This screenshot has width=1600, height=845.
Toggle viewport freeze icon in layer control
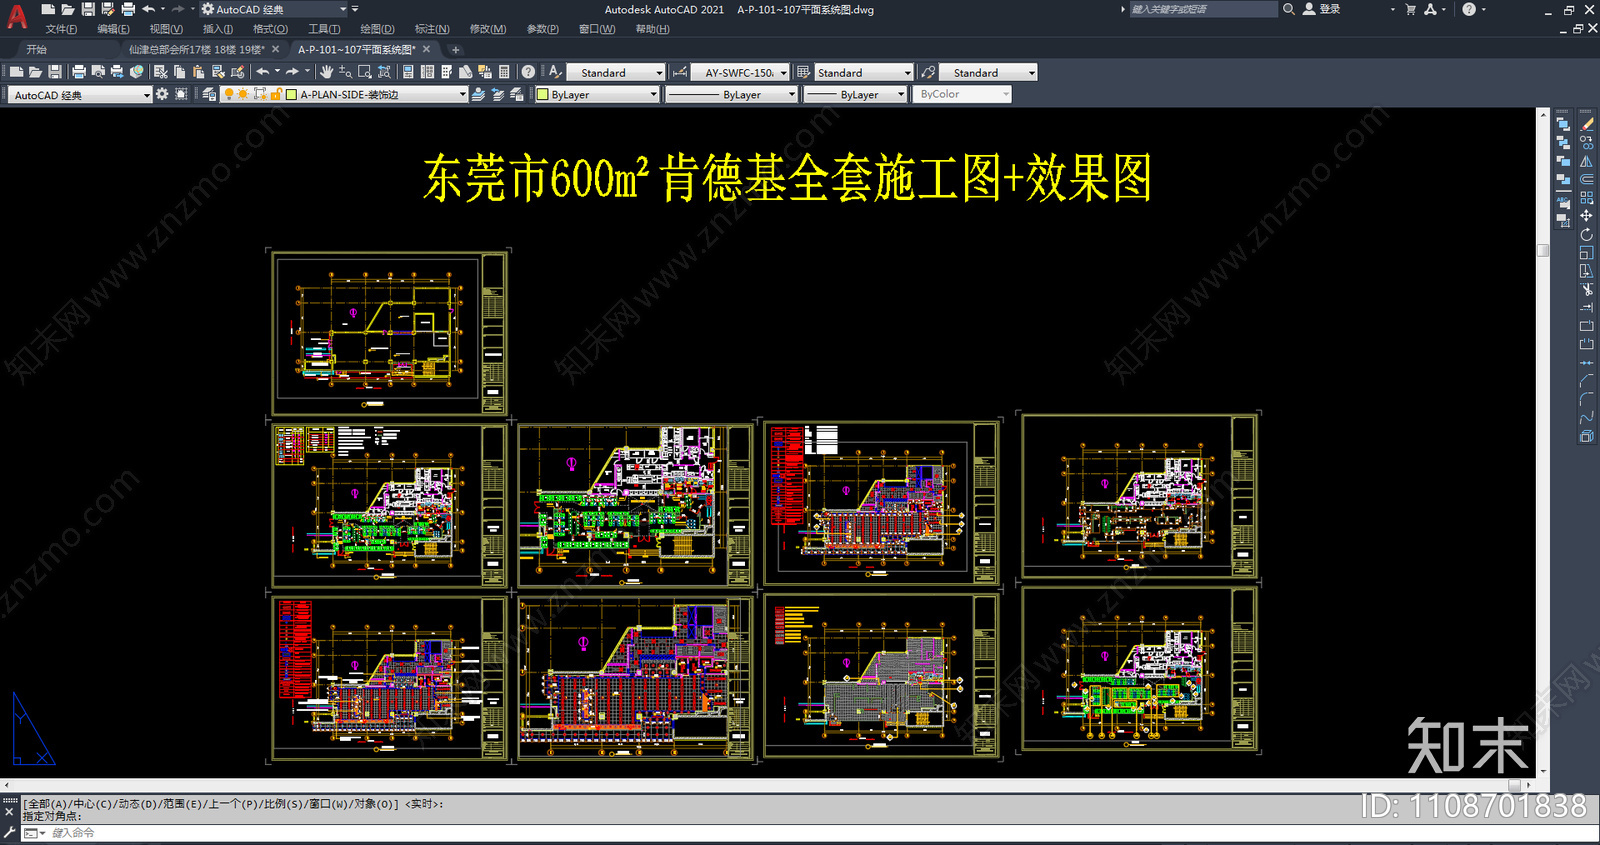click(260, 94)
